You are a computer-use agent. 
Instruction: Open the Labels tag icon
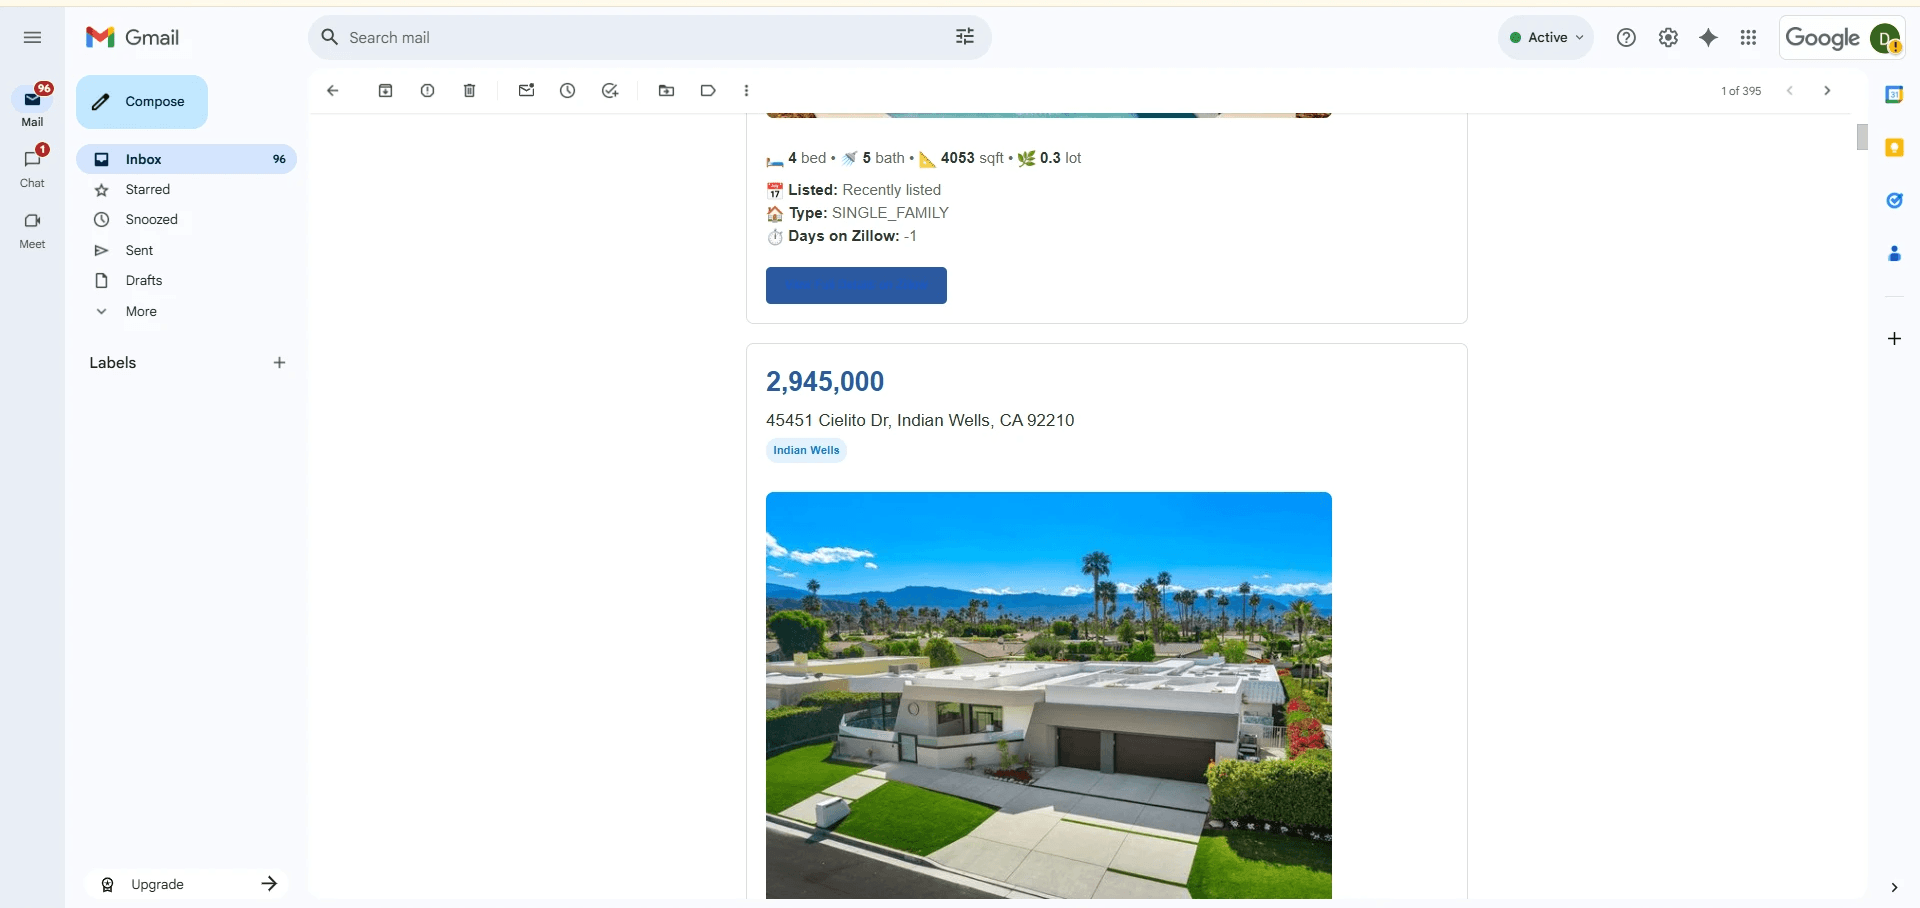tap(708, 91)
